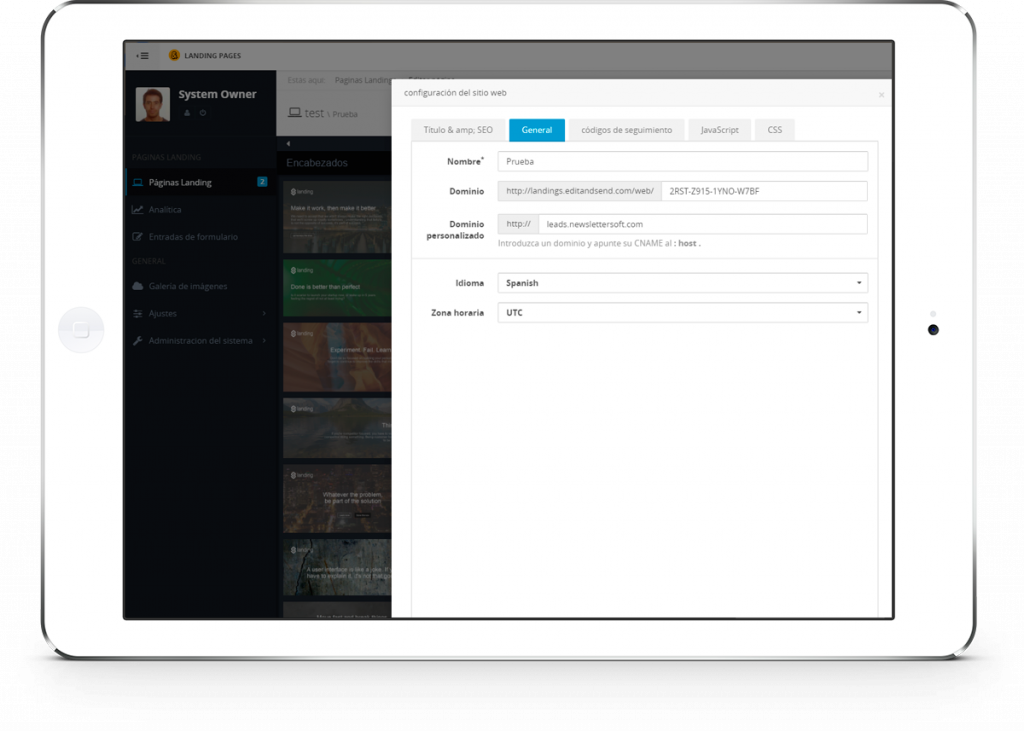Open the JavaScript tab

[x=720, y=130]
